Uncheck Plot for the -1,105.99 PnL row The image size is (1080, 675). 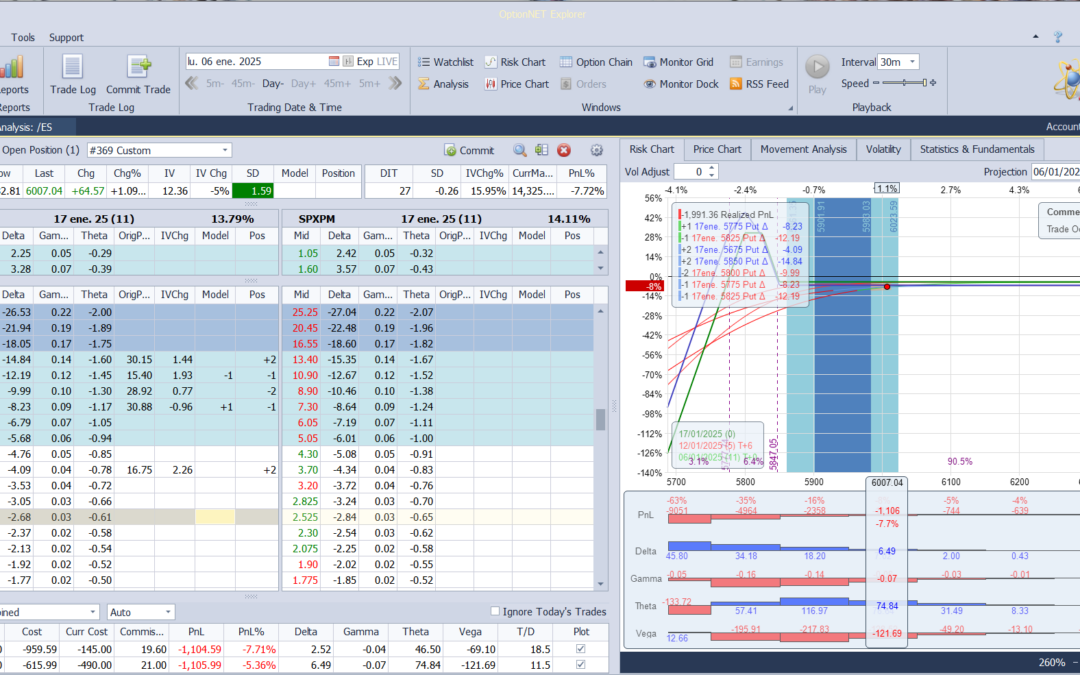click(x=581, y=665)
